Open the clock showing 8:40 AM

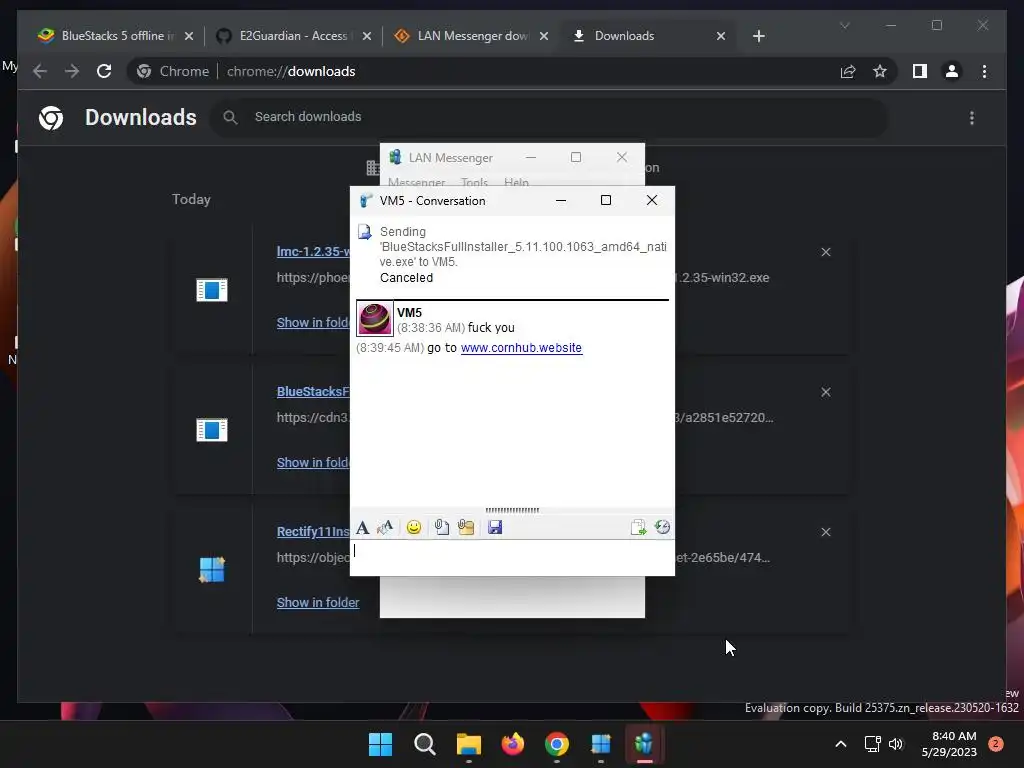pyautogui.click(x=949, y=744)
